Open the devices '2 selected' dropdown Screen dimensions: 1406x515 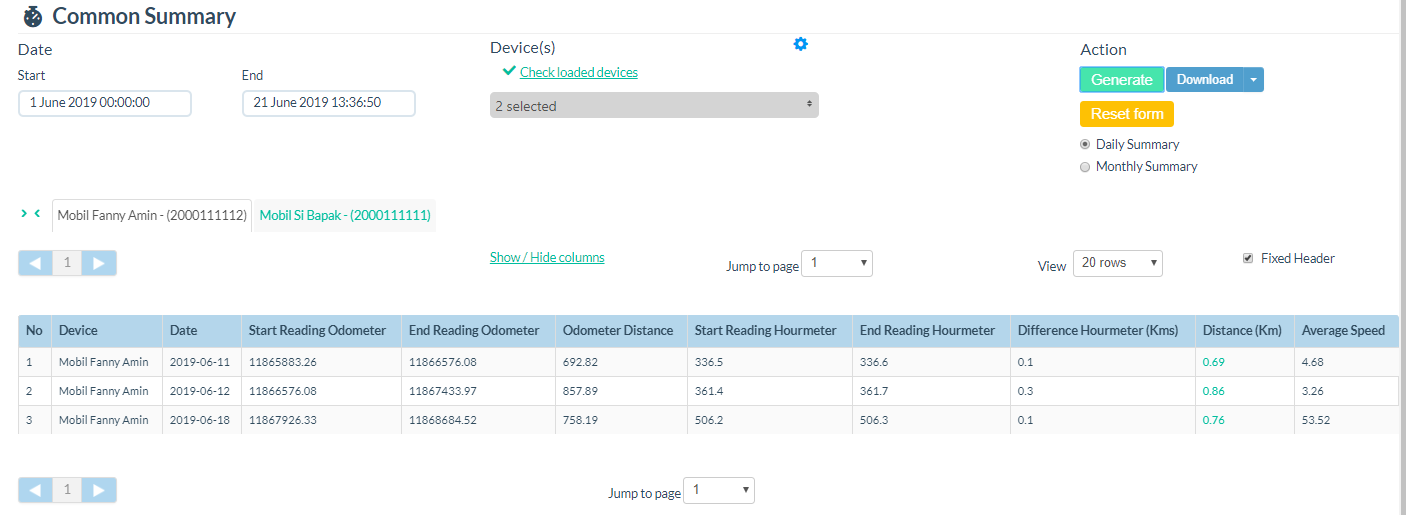(654, 105)
